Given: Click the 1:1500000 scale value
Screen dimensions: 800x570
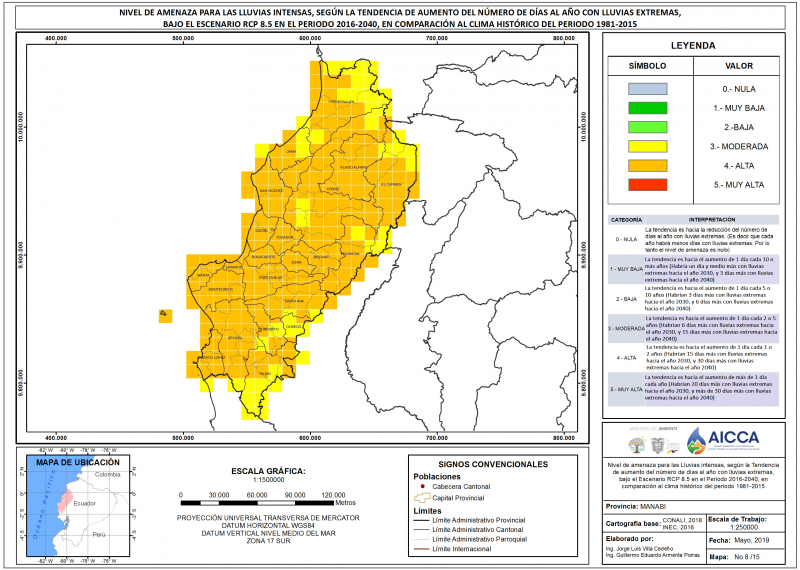Looking at the screenshot, I should pyautogui.click(x=268, y=480).
